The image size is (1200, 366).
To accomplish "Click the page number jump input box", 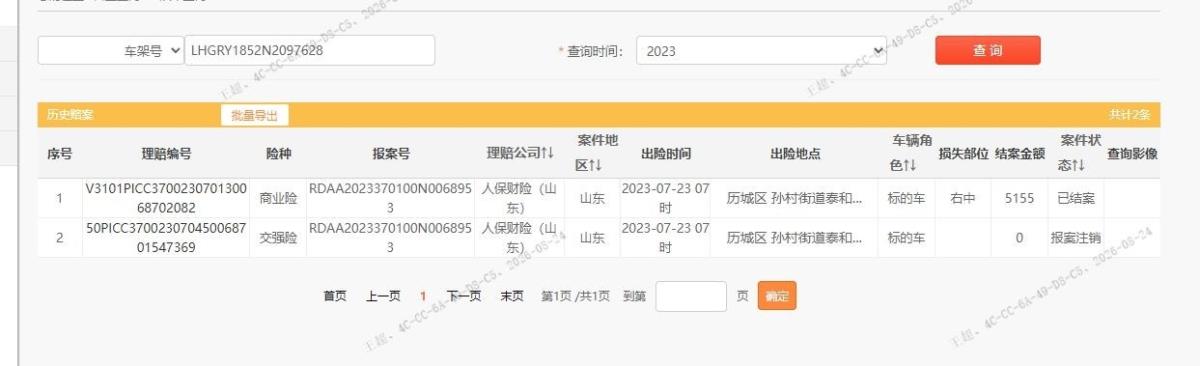I will [691, 296].
